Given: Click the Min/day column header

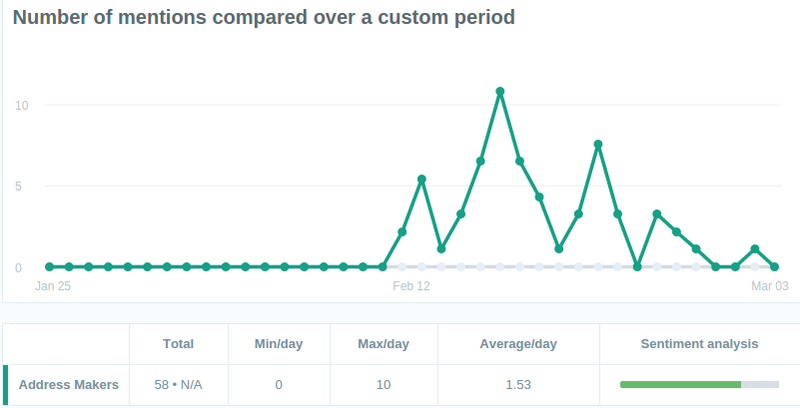Looking at the screenshot, I should click(x=278, y=344).
